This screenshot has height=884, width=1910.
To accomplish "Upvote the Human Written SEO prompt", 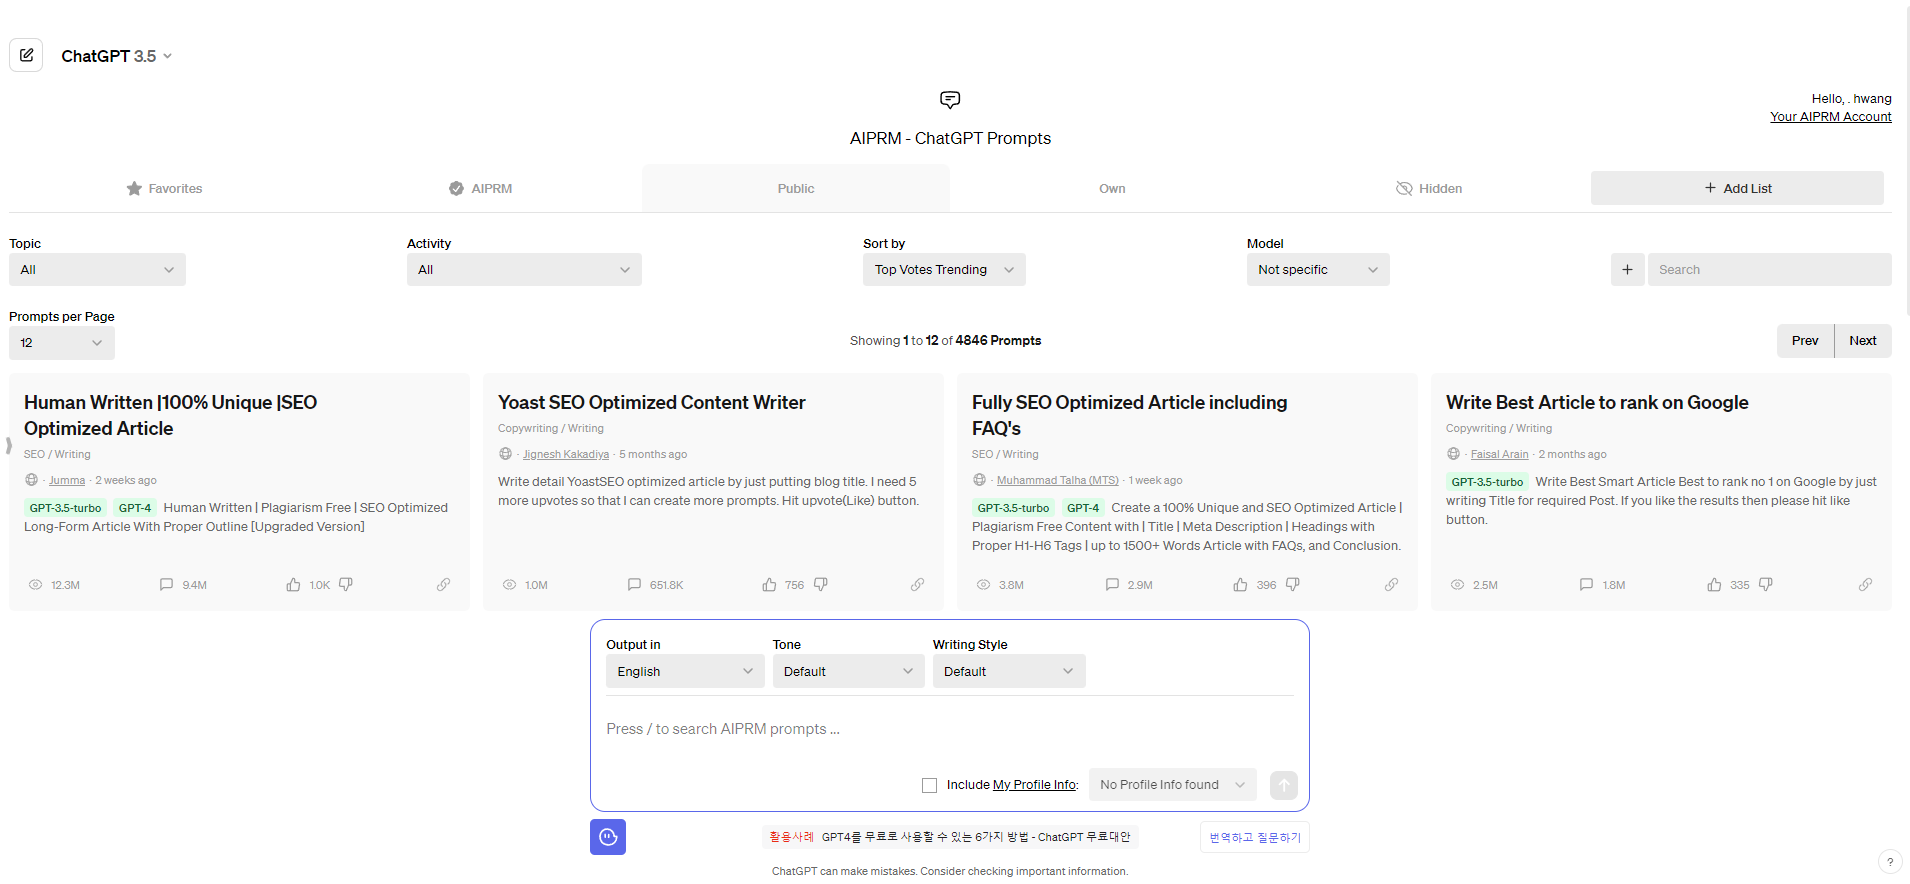I will click(293, 584).
